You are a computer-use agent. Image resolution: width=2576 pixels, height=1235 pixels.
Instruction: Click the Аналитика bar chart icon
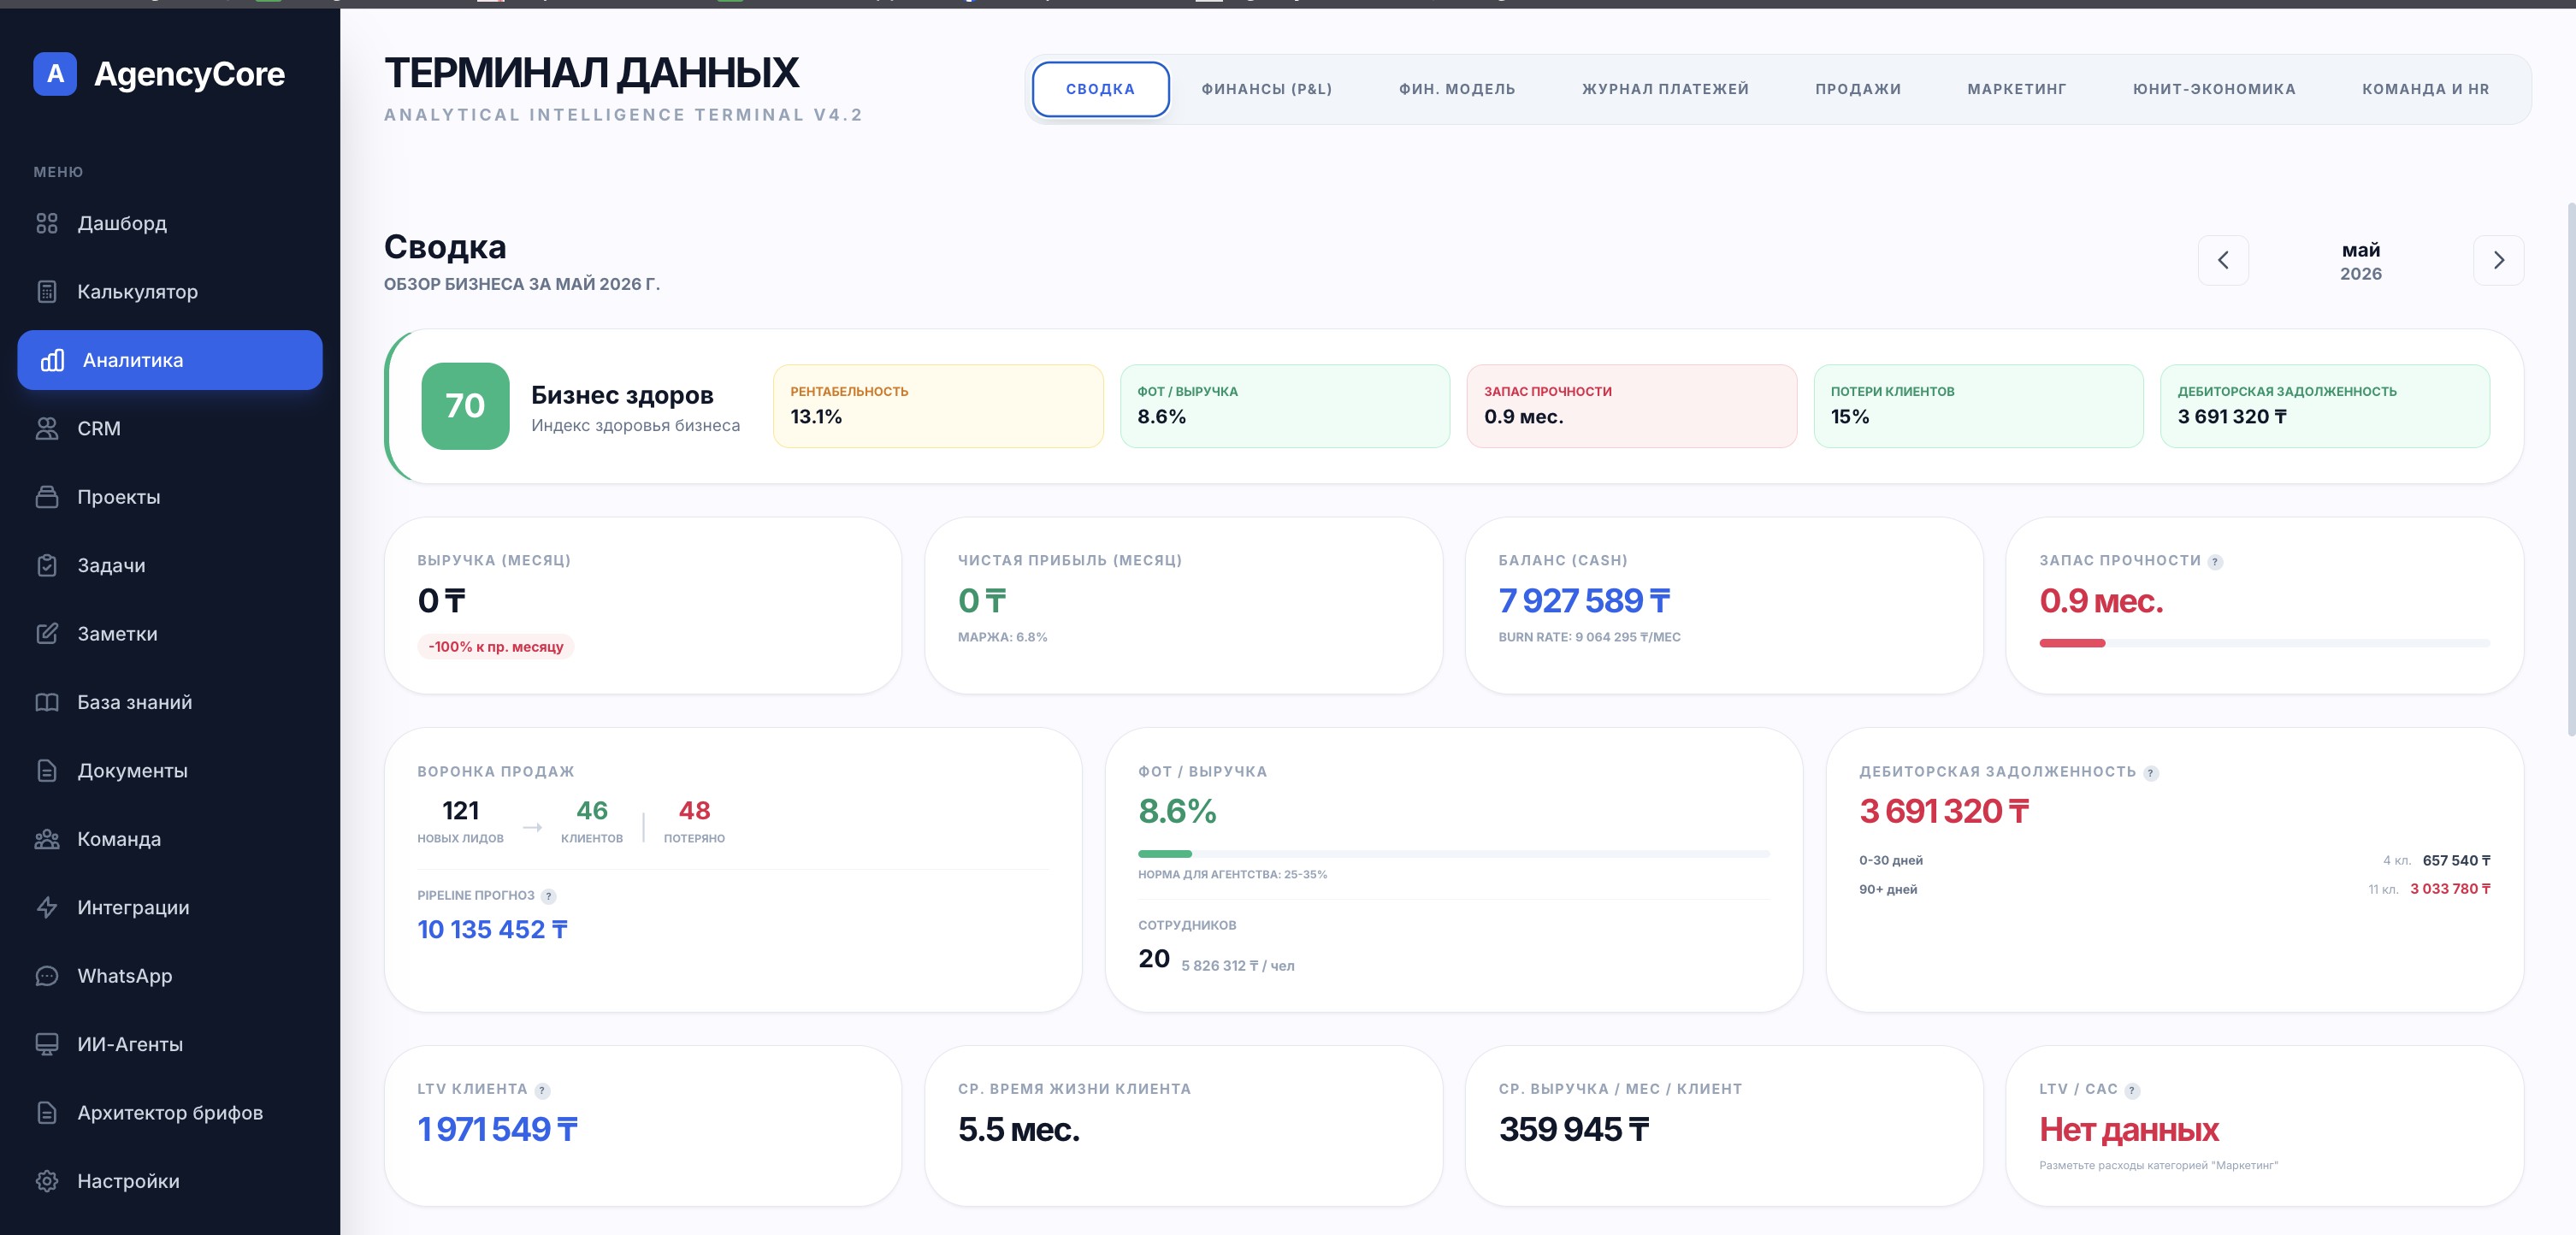[52, 360]
